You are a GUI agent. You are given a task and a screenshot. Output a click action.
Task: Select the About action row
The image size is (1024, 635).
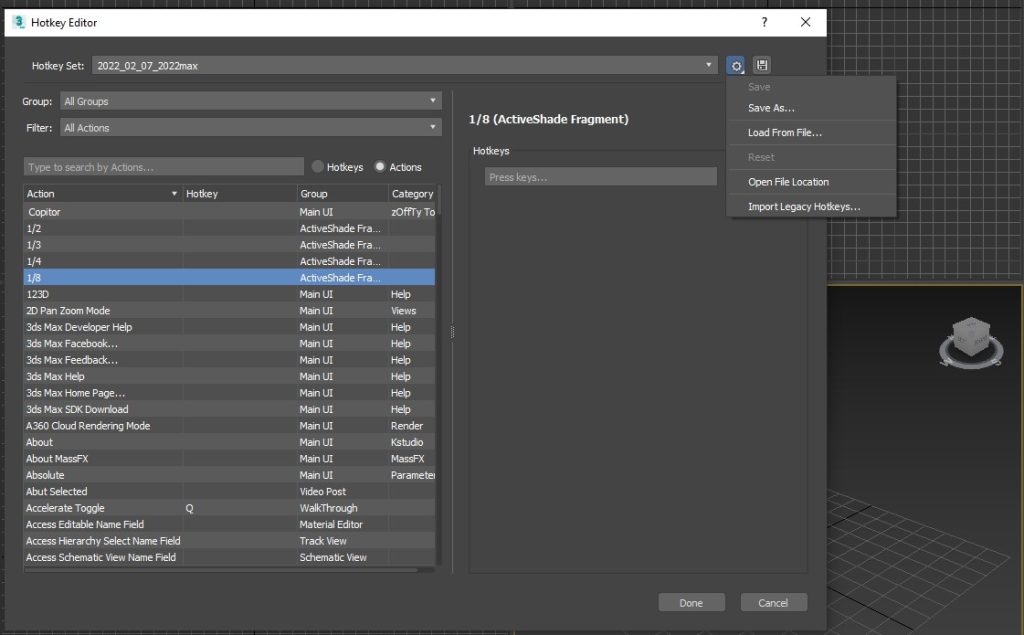tap(229, 442)
